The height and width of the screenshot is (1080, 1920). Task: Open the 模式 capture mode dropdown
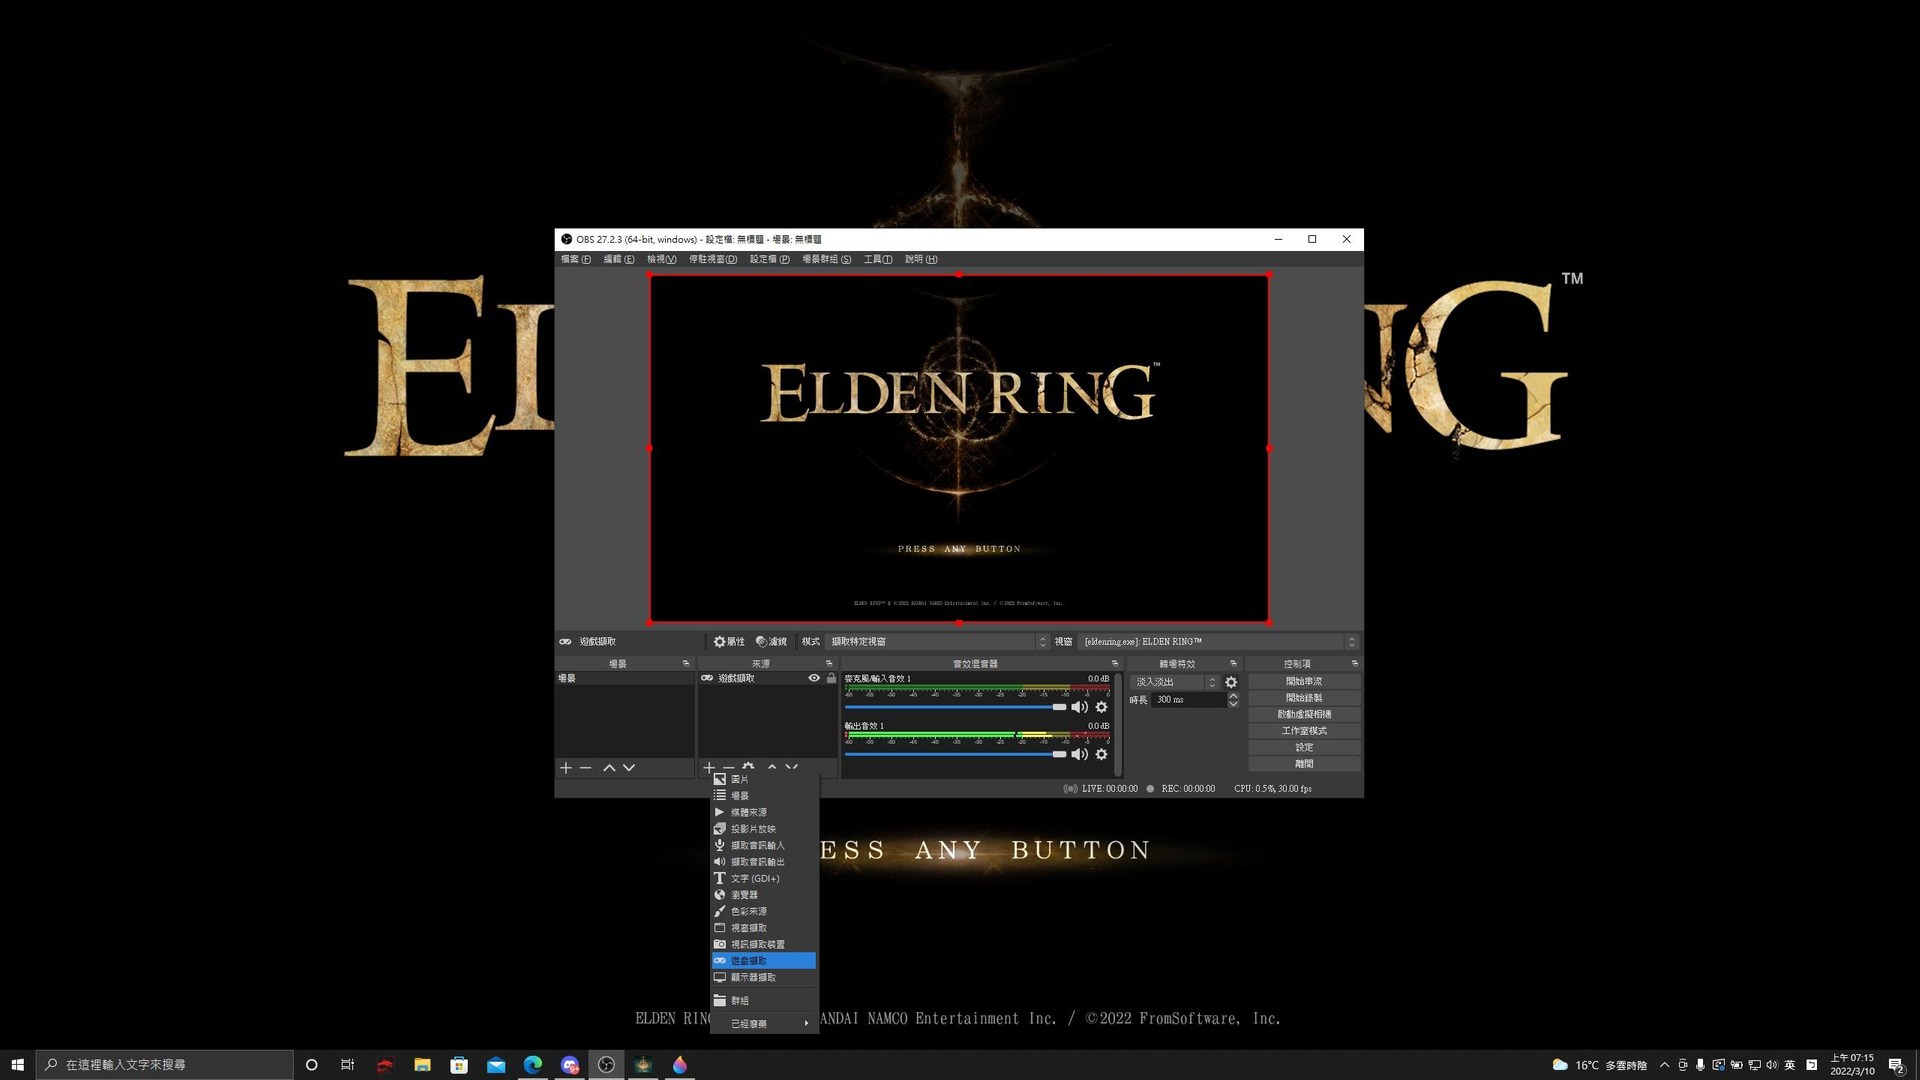[938, 642]
